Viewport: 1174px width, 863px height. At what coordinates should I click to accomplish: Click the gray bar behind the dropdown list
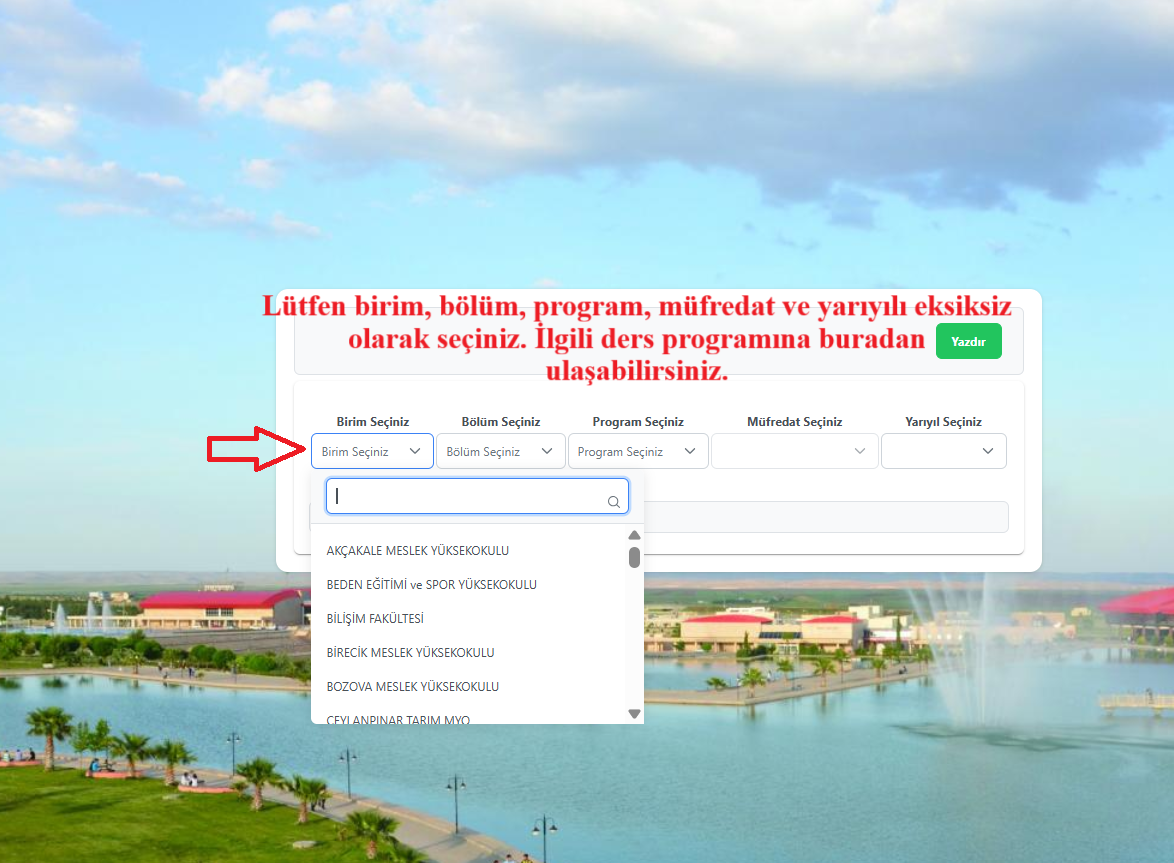(825, 517)
